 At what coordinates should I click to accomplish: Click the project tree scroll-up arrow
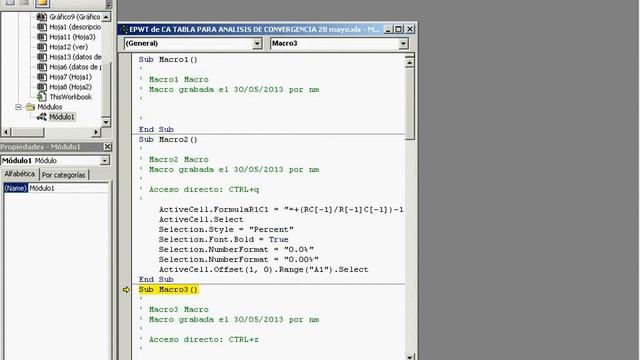click(x=106, y=17)
